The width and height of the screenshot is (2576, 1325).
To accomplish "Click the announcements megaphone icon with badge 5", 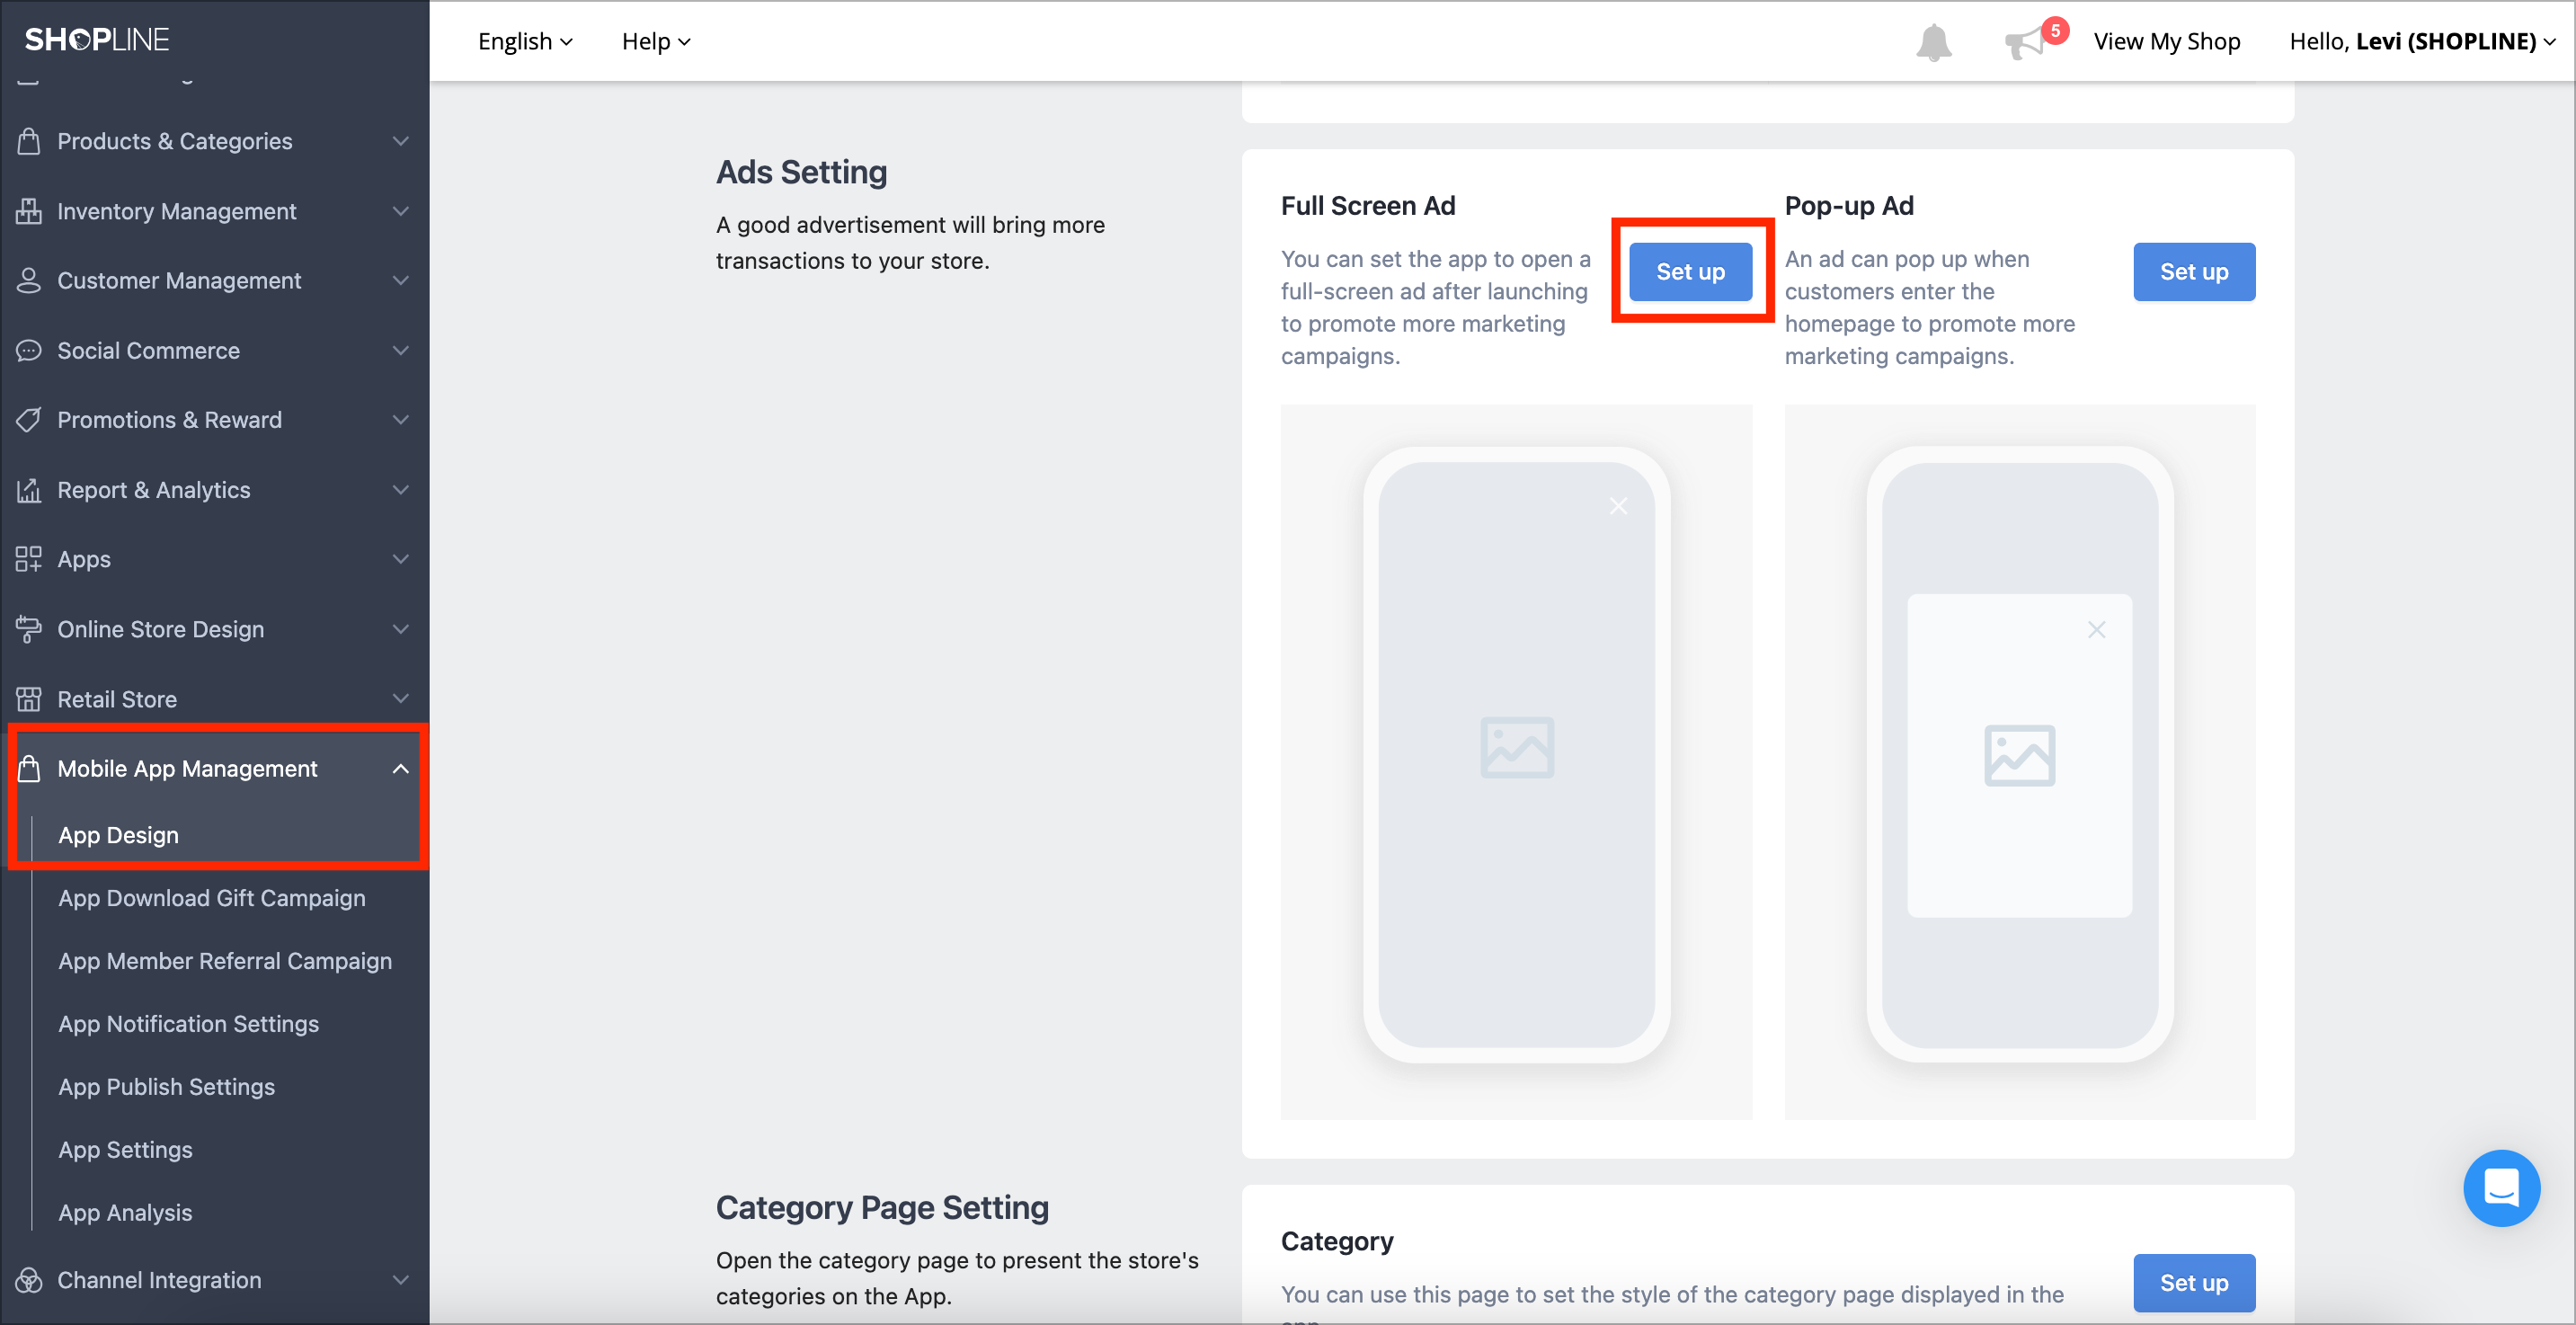I will click(2026, 41).
